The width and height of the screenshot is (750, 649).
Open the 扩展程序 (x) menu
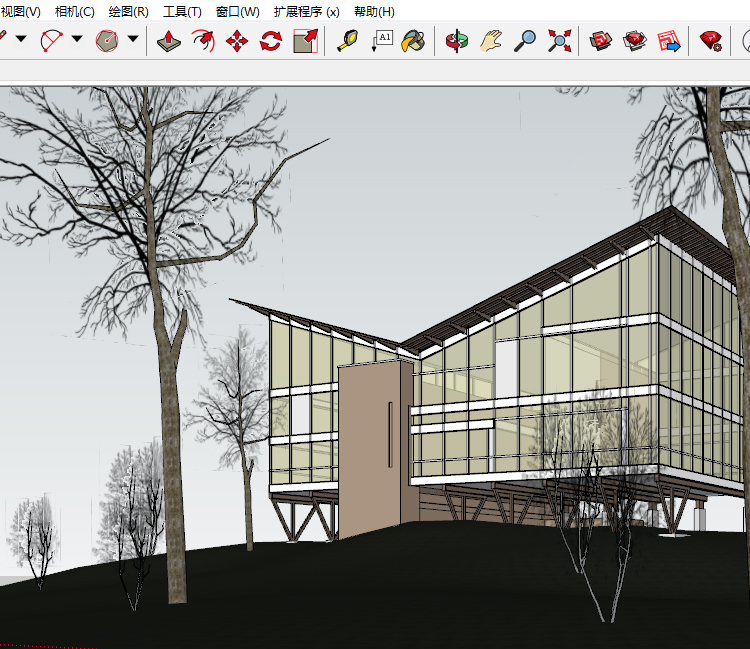307,11
